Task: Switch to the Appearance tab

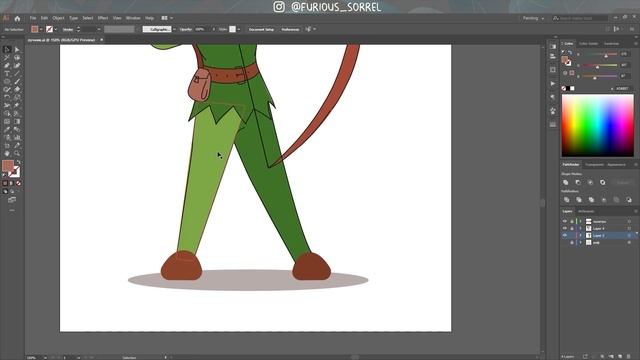Action: [616, 165]
